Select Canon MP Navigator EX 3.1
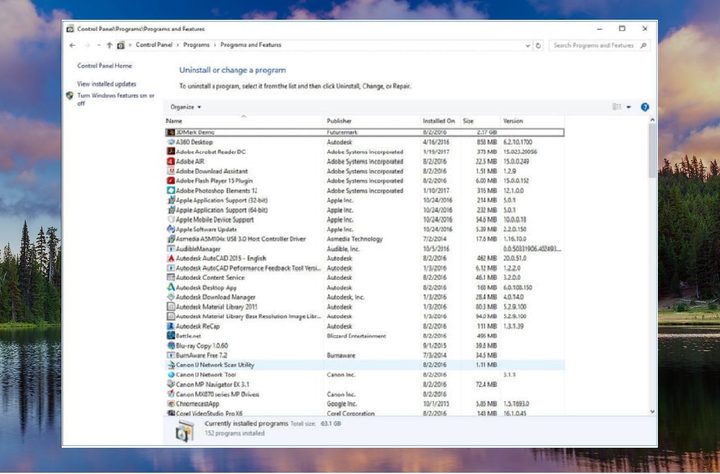The image size is (720, 474). click(365, 384)
